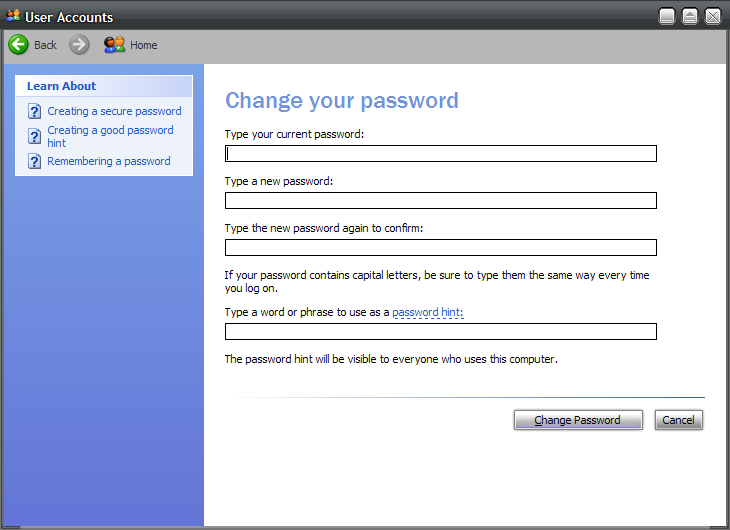Screen dimensions: 730x530
Task: Click the grey Forward arrow icon
Action: tap(80, 45)
